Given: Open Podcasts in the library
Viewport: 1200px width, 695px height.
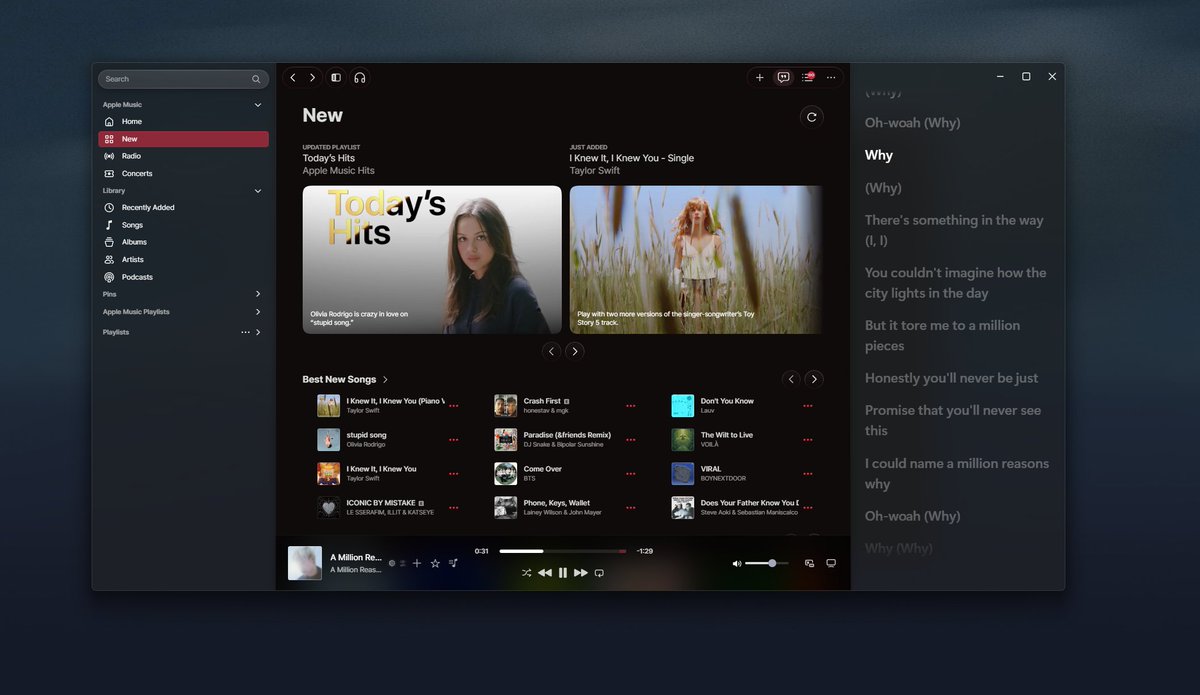Looking at the screenshot, I should coord(183,277).
